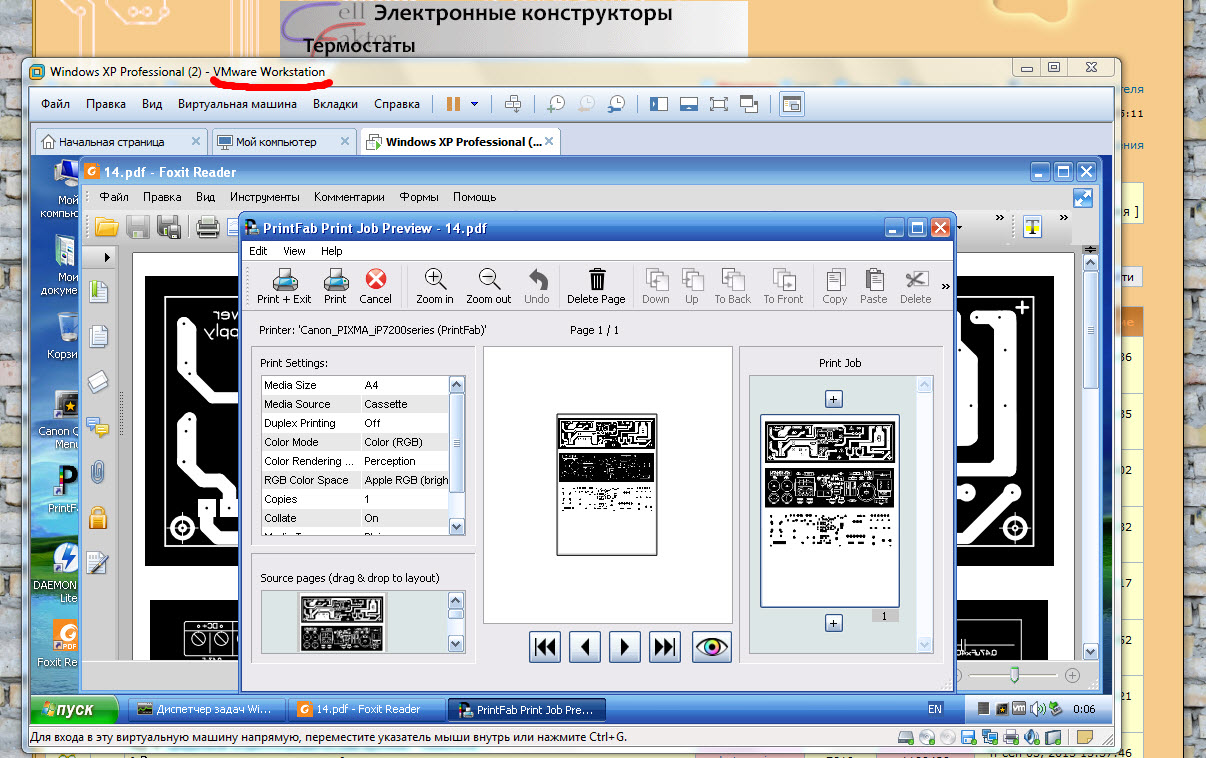Click VMware Unity mode icon
The image size is (1206, 758).
pyautogui.click(x=750, y=104)
